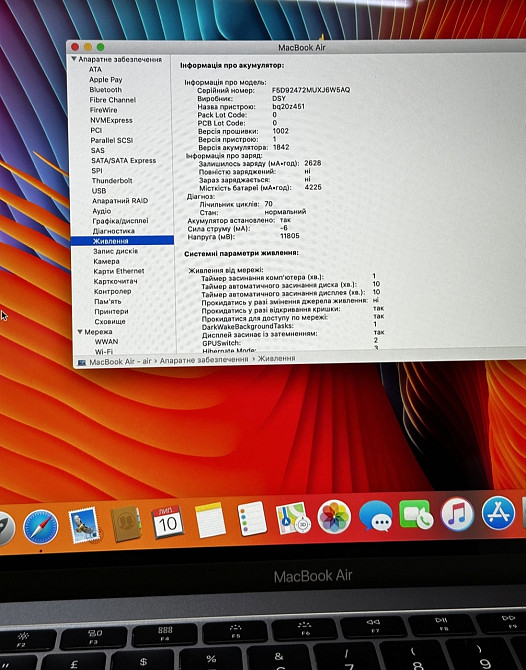Open the Notes app in Dock

point(210,520)
